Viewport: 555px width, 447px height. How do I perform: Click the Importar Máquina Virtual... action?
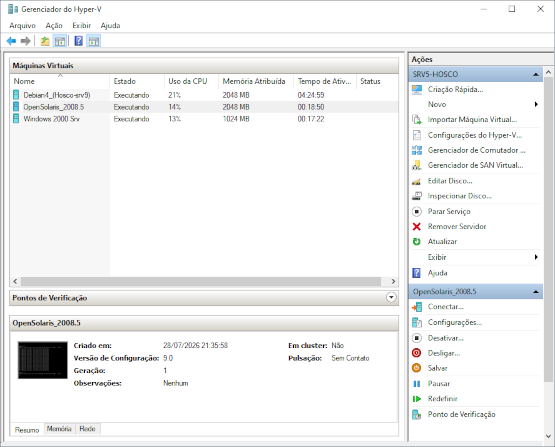pos(472,120)
